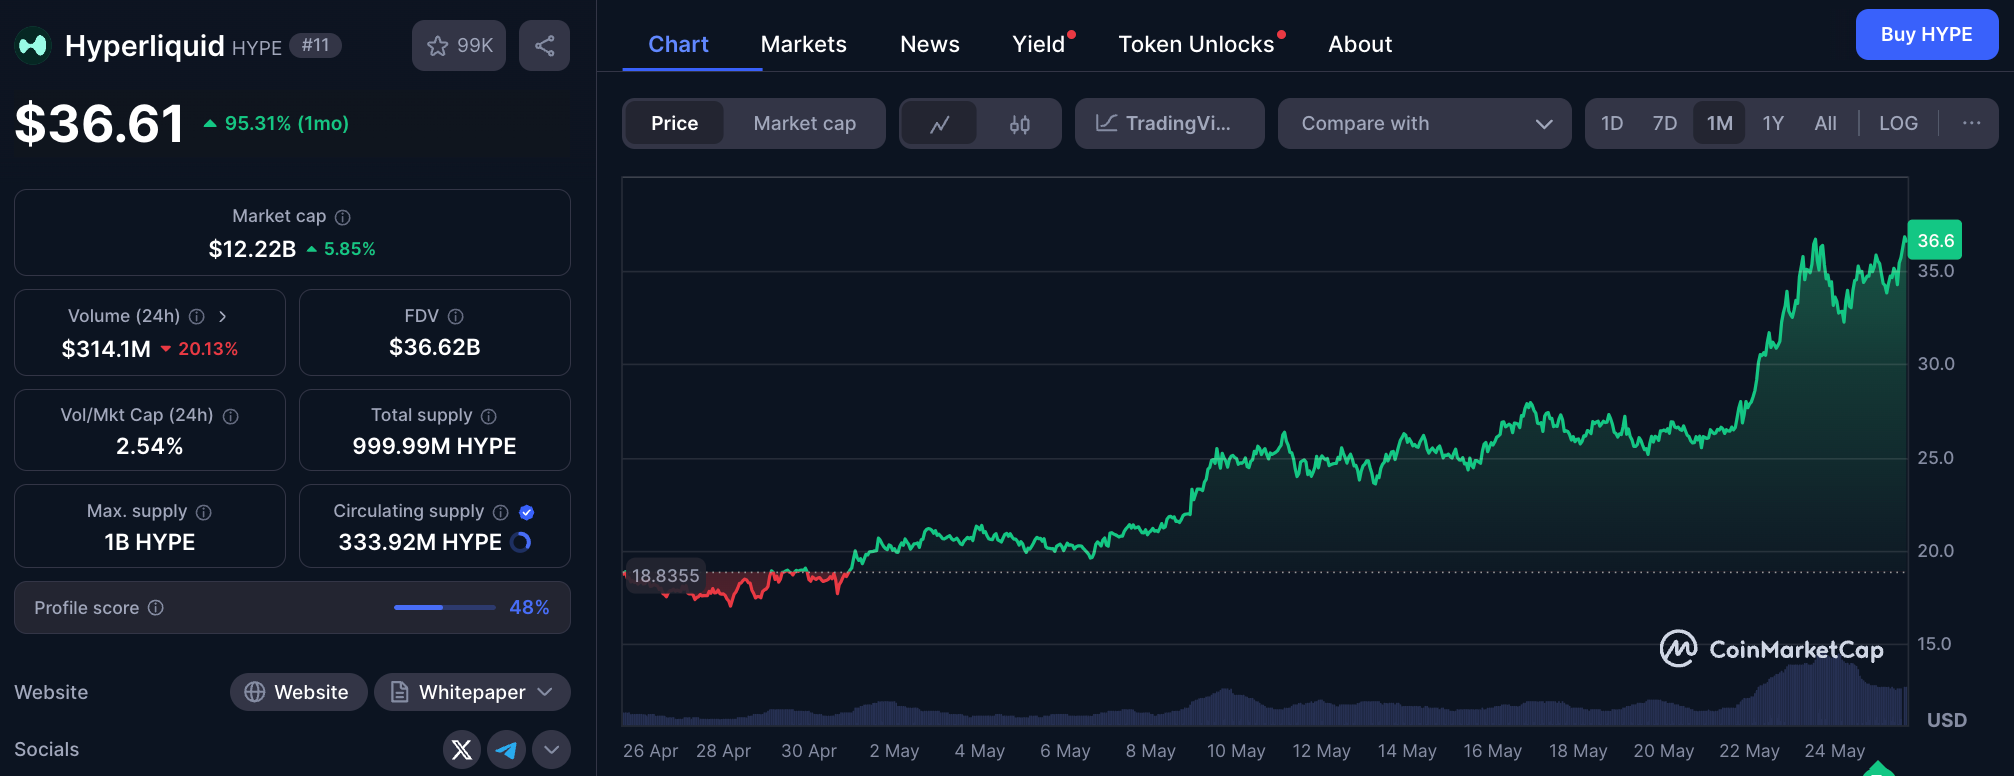2014x776 pixels.
Task: Open the Telegram social link
Action: coord(507,749)
